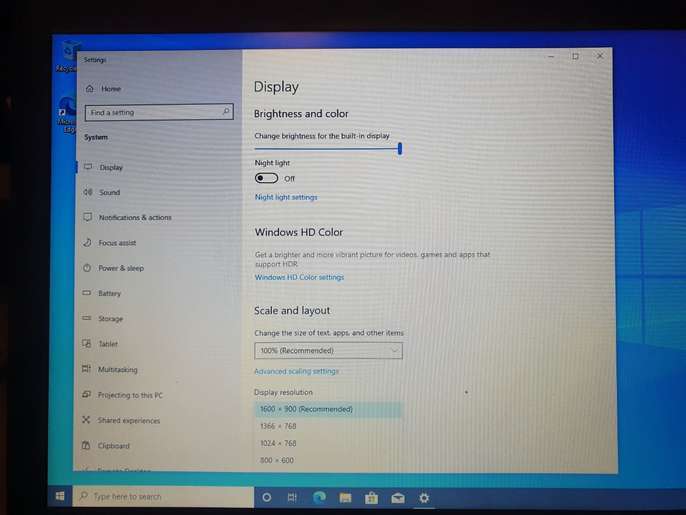686x515 pixels.
Task: Open the Home page in Settings
Action: click(104, 89)
